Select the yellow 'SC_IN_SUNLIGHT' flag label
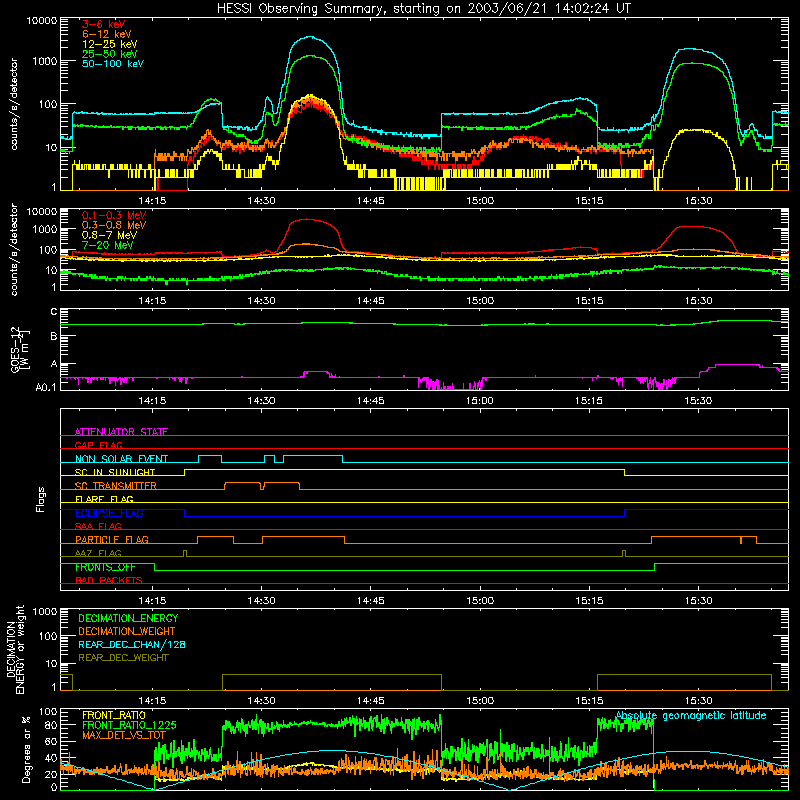The height and width of the screenshot is (800, 800). pyautogui.click(x=115, y=472)
